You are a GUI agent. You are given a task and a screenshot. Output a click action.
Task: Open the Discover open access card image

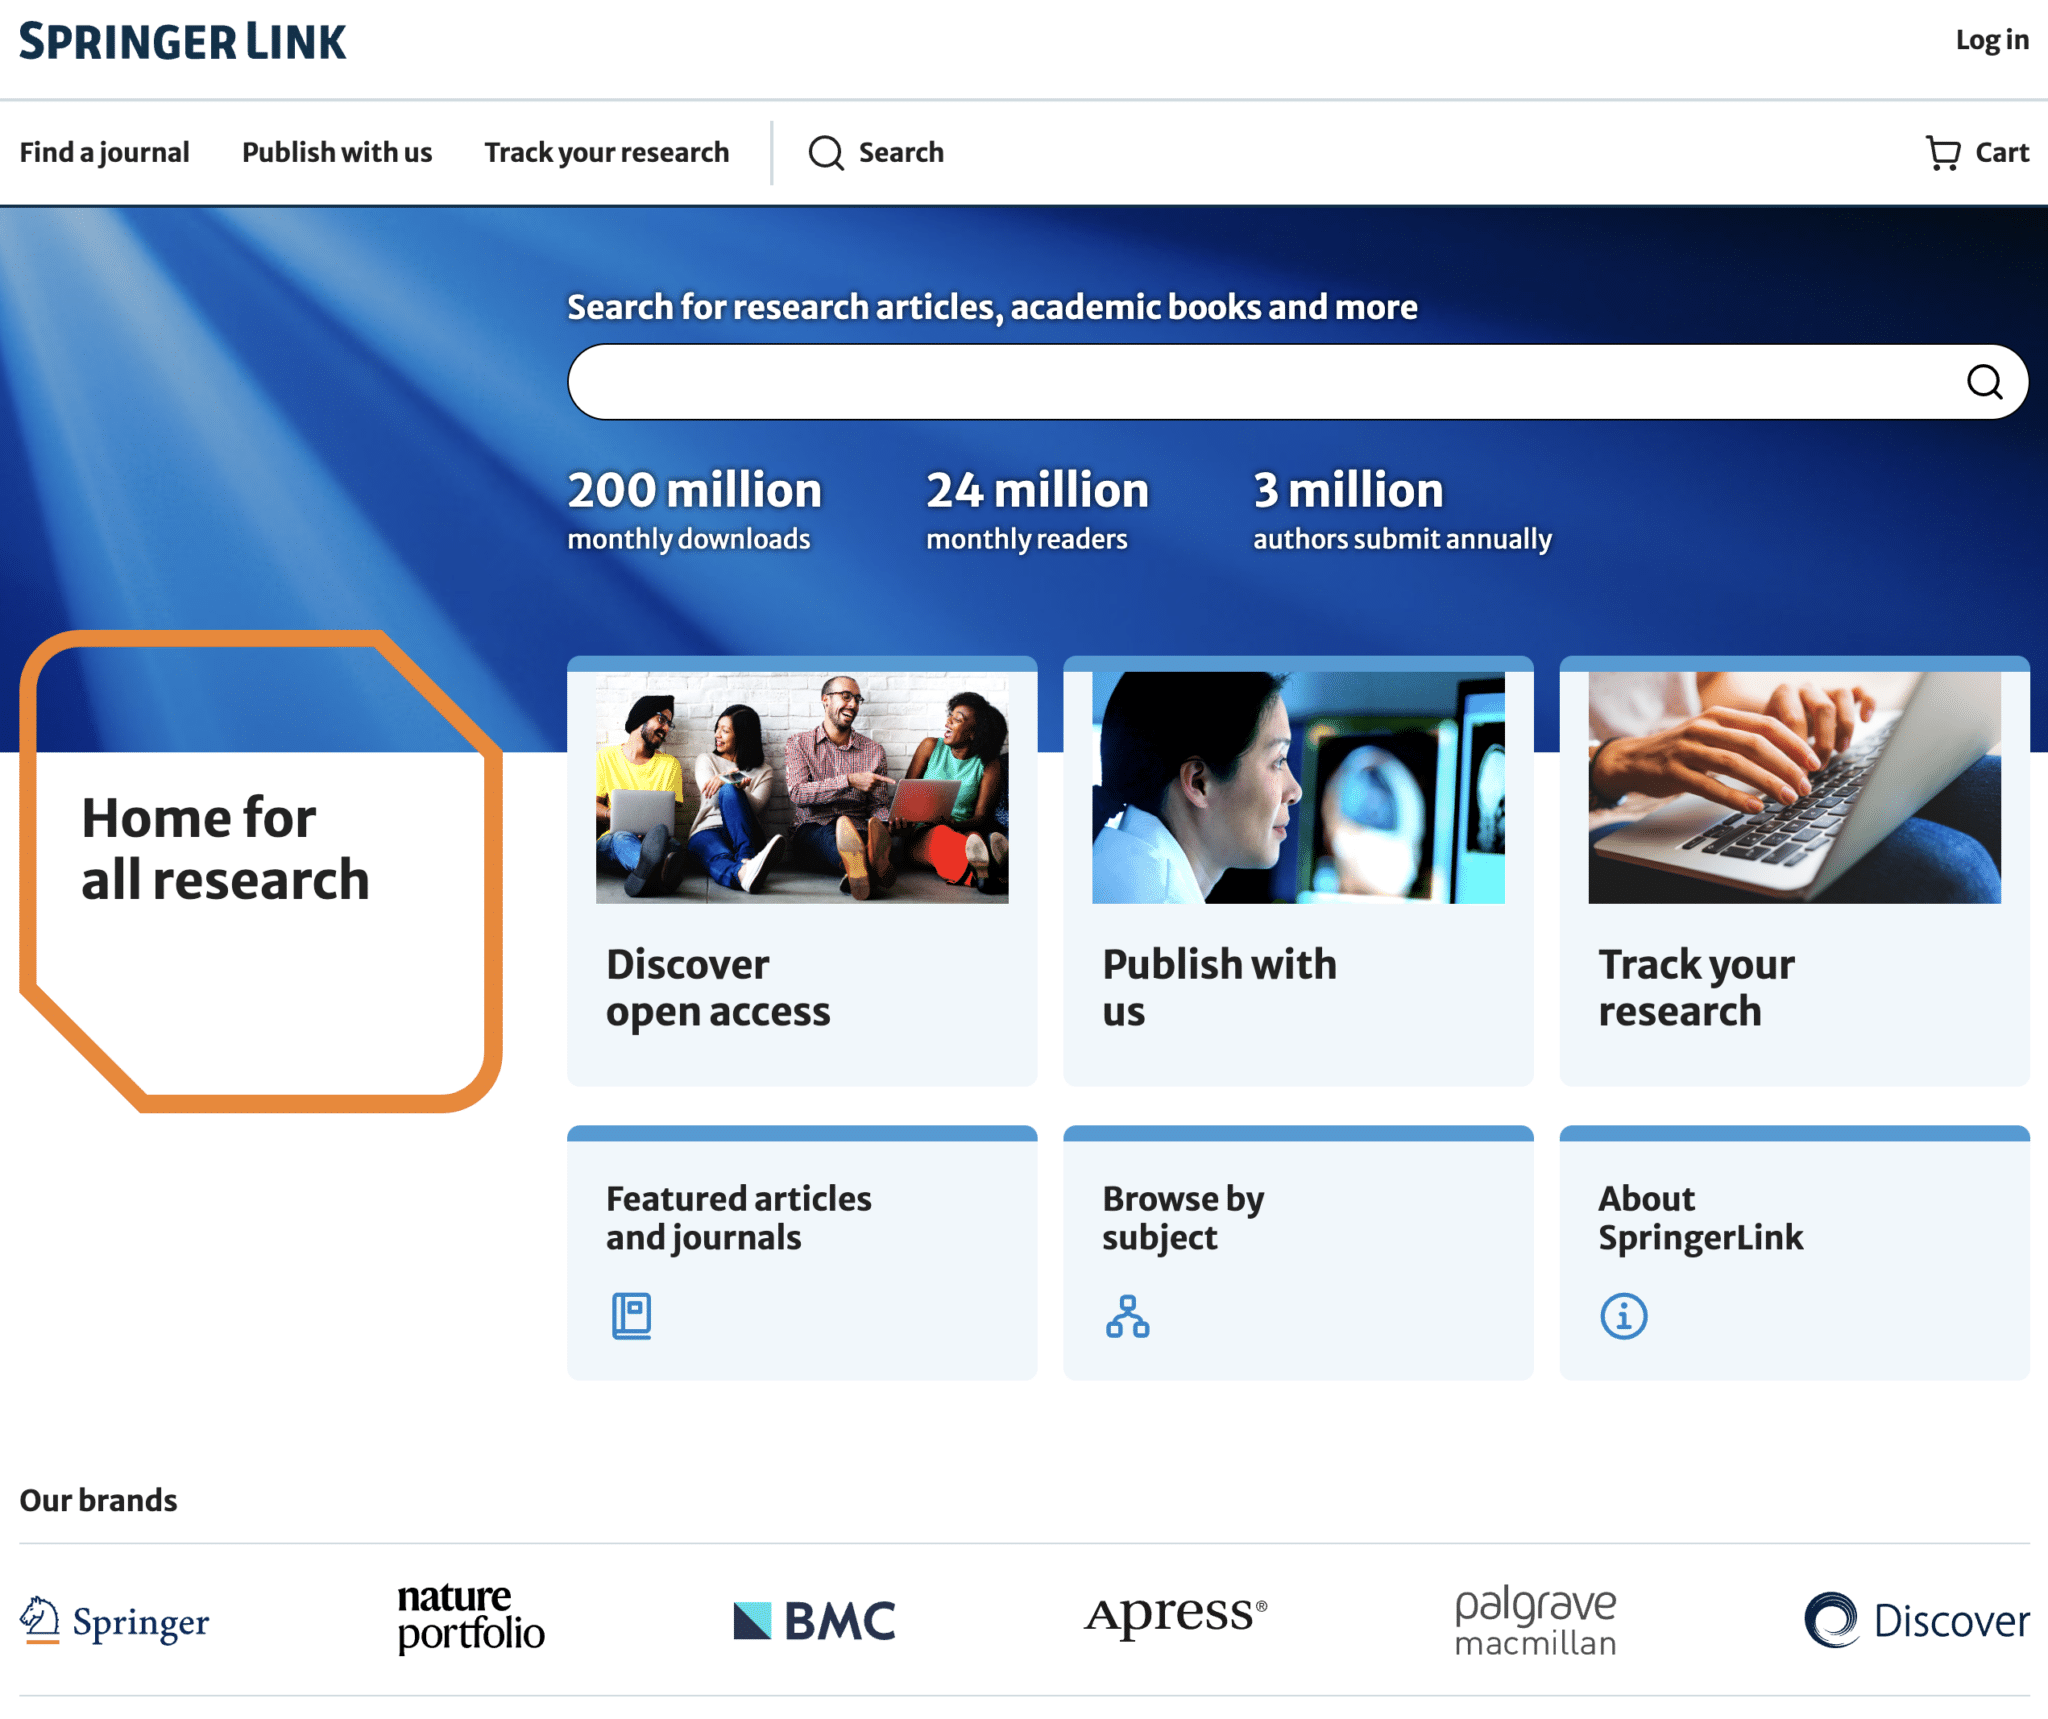pos(802,787)
